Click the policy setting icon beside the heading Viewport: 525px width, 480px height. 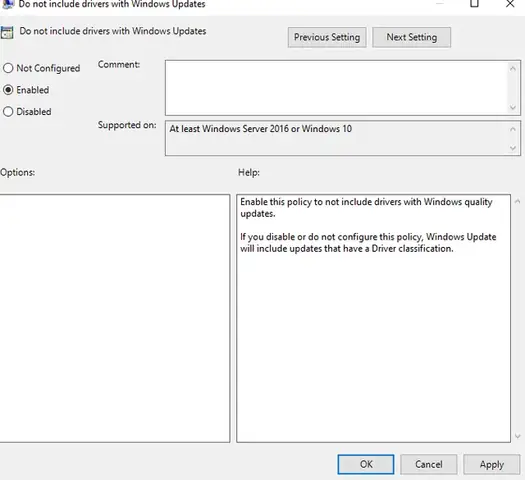[7, 33]
